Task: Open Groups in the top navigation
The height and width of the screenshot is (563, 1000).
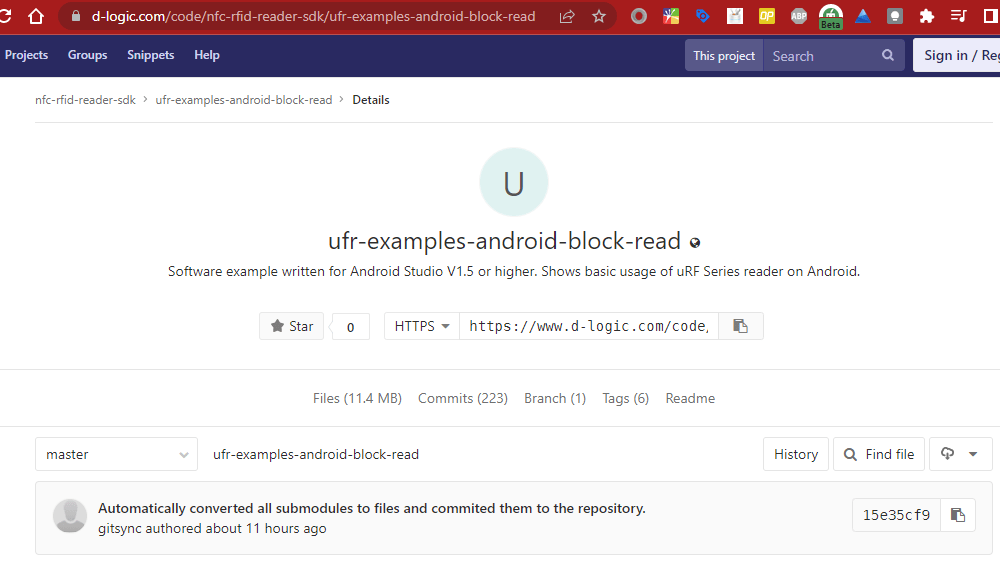Action: pyautogui.click(x=87, y=55)
